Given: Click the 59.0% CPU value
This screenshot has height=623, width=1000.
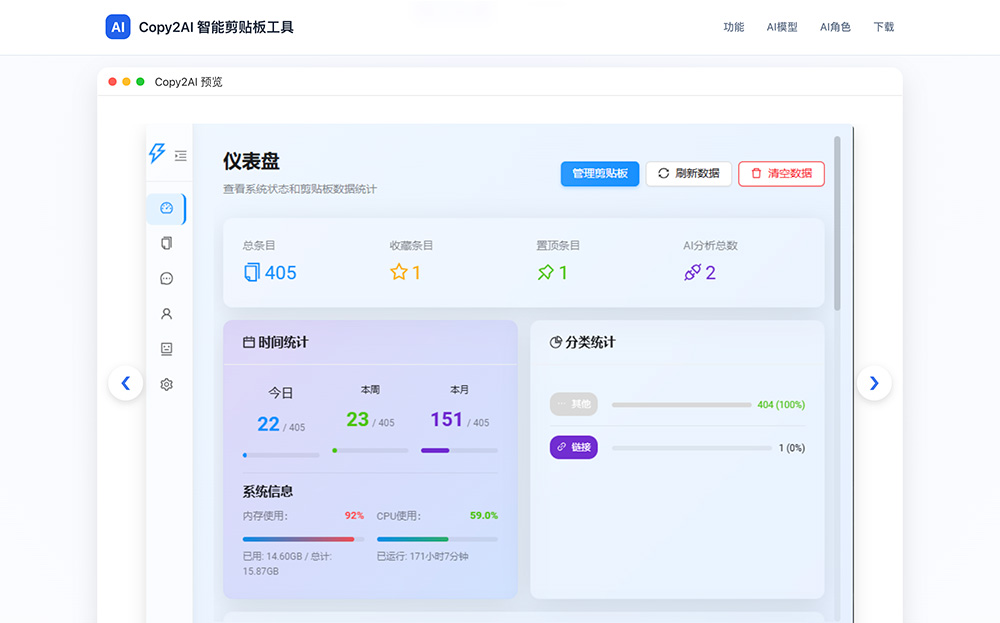Looking at the screenshot, I should [484, 515].
